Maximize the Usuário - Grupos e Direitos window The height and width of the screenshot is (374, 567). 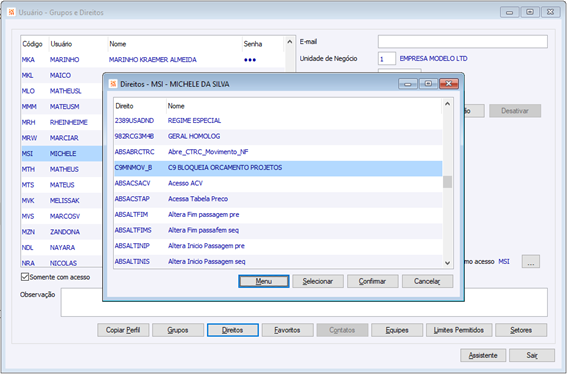(530, 12)
